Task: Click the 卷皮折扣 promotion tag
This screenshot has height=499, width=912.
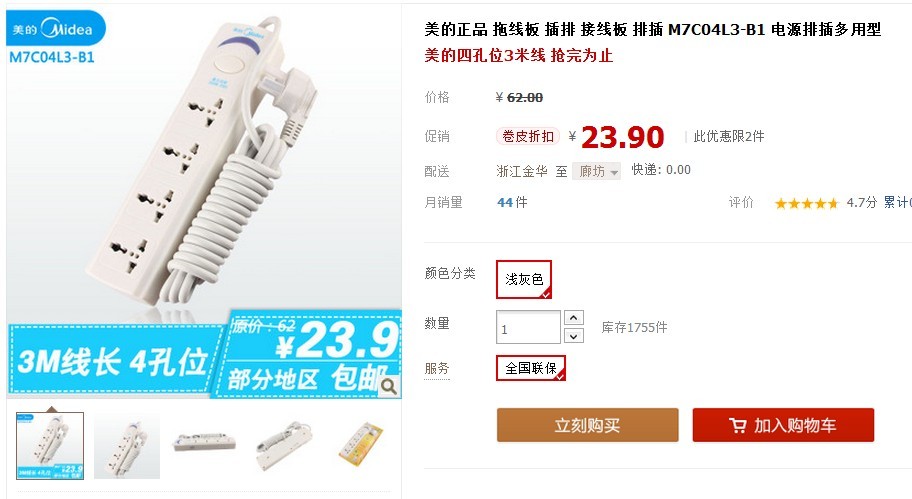Action: pos(528,136)
